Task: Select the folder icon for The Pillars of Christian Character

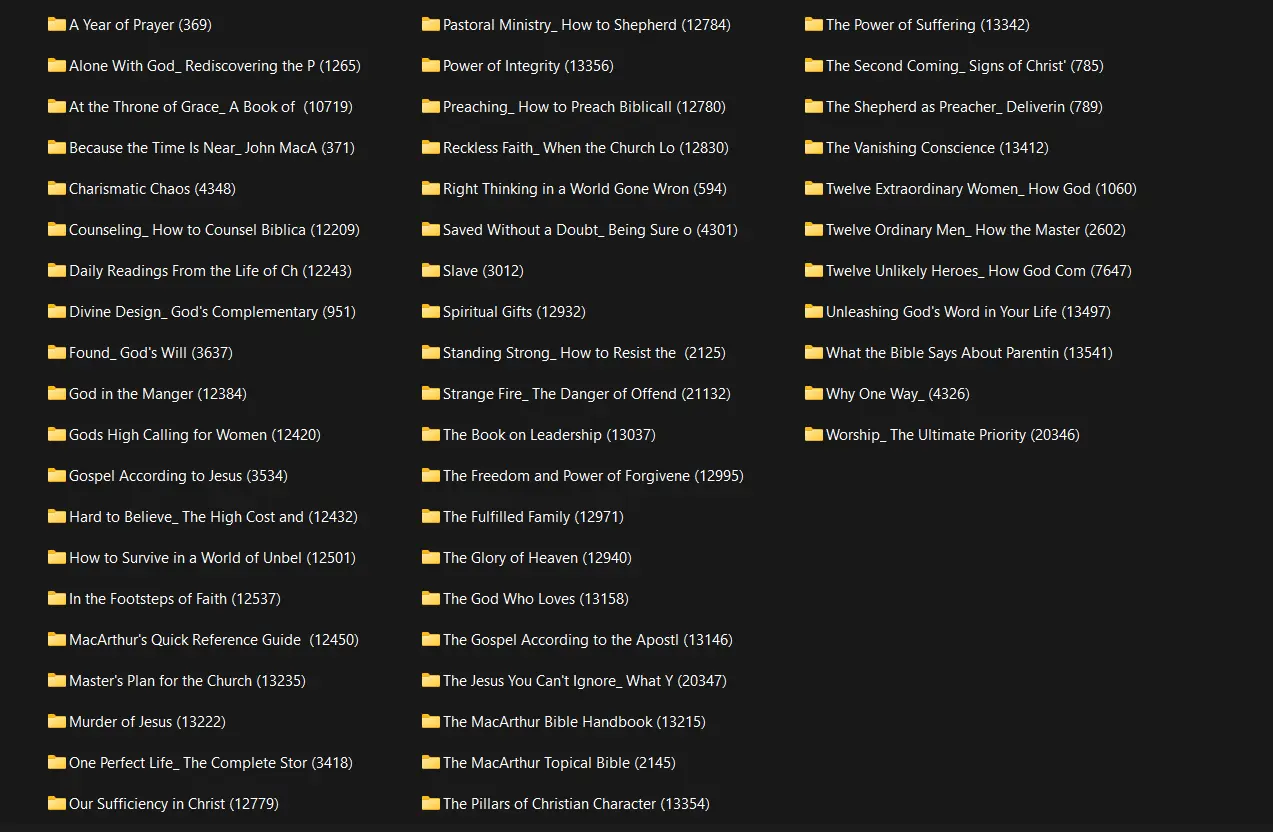Action: 431,803
